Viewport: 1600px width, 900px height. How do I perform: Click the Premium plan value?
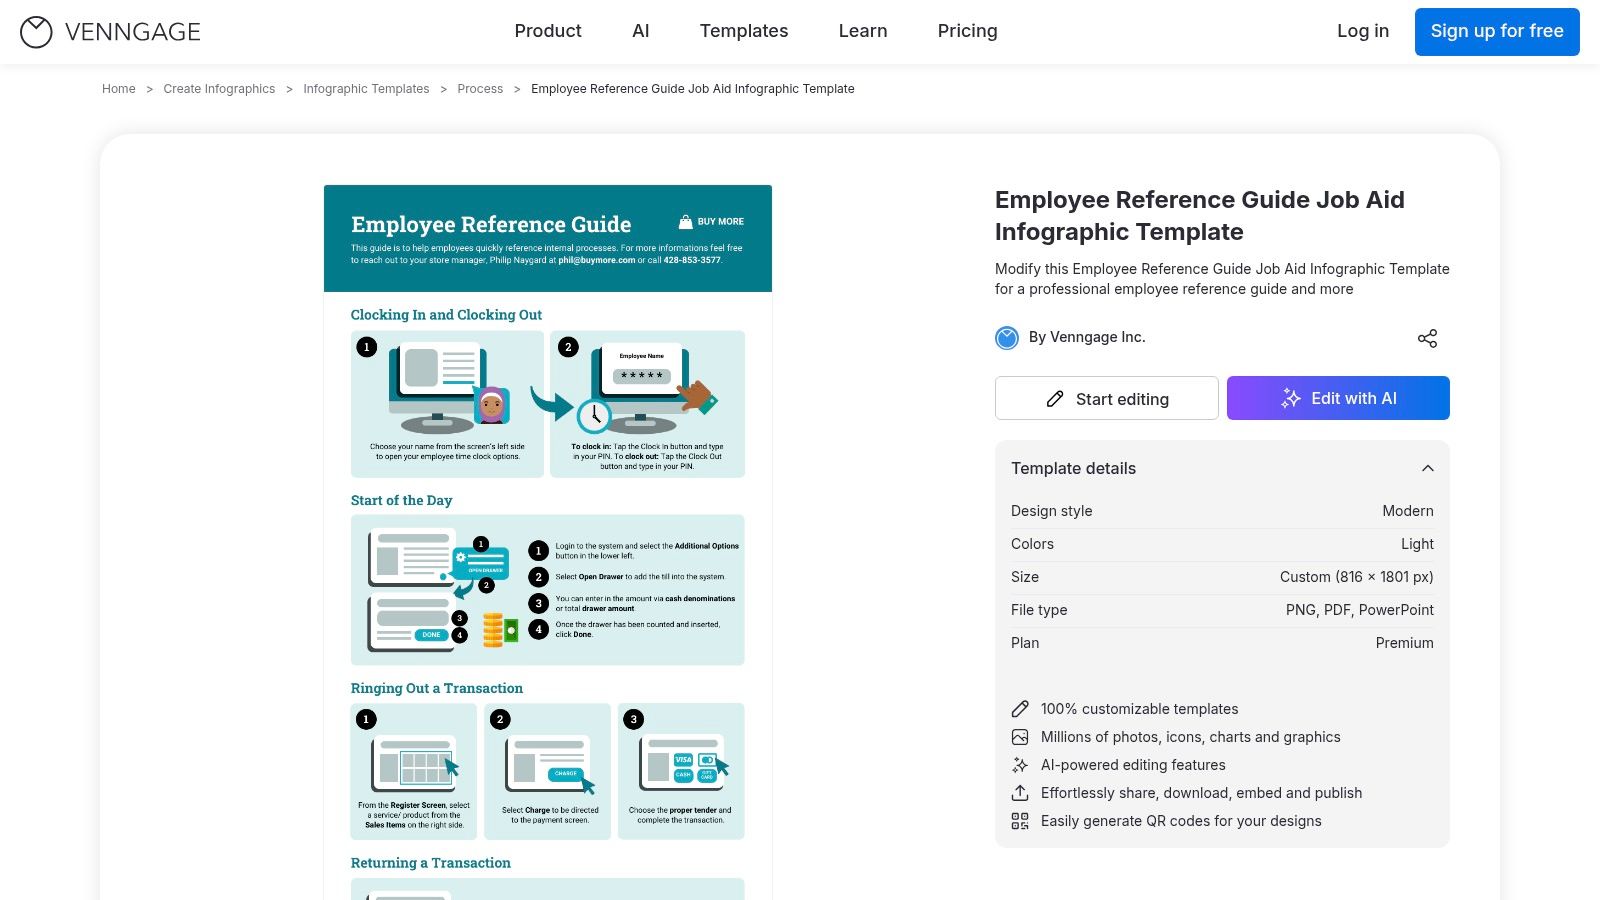coord(1404,643)
